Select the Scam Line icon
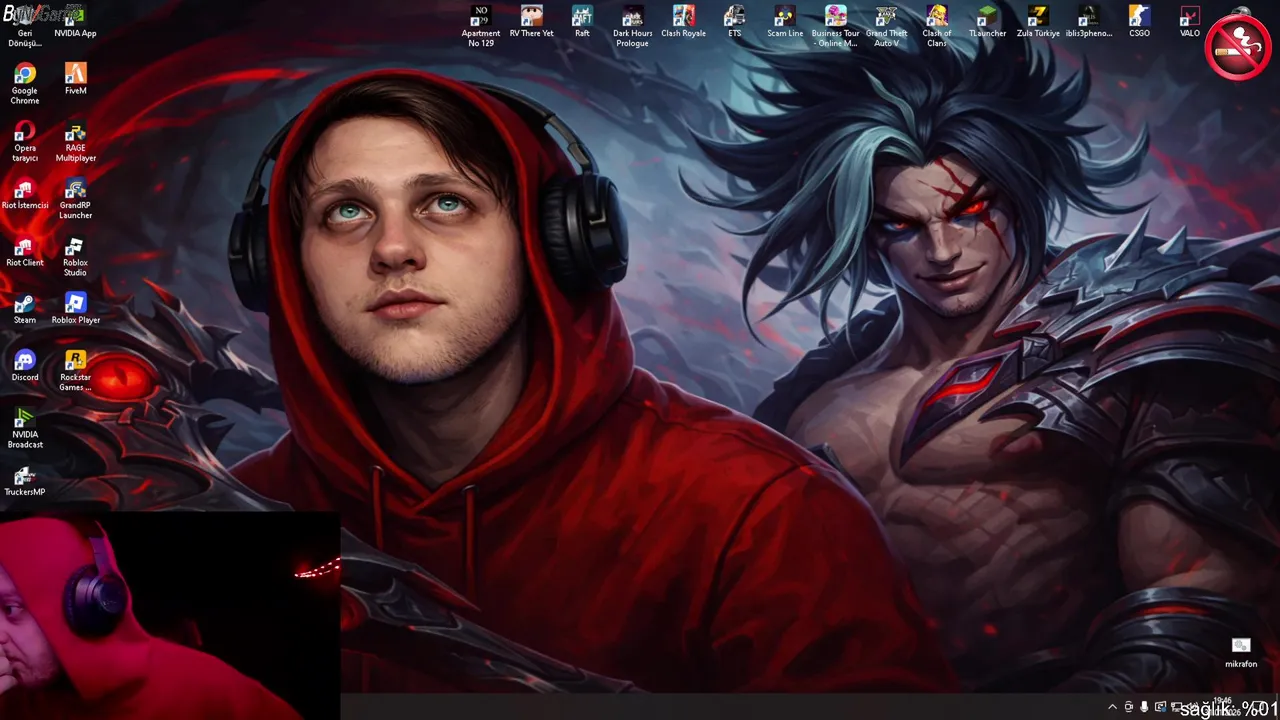Image resolution: width=1280 pixels, height=720 pixels. [785, 22]
